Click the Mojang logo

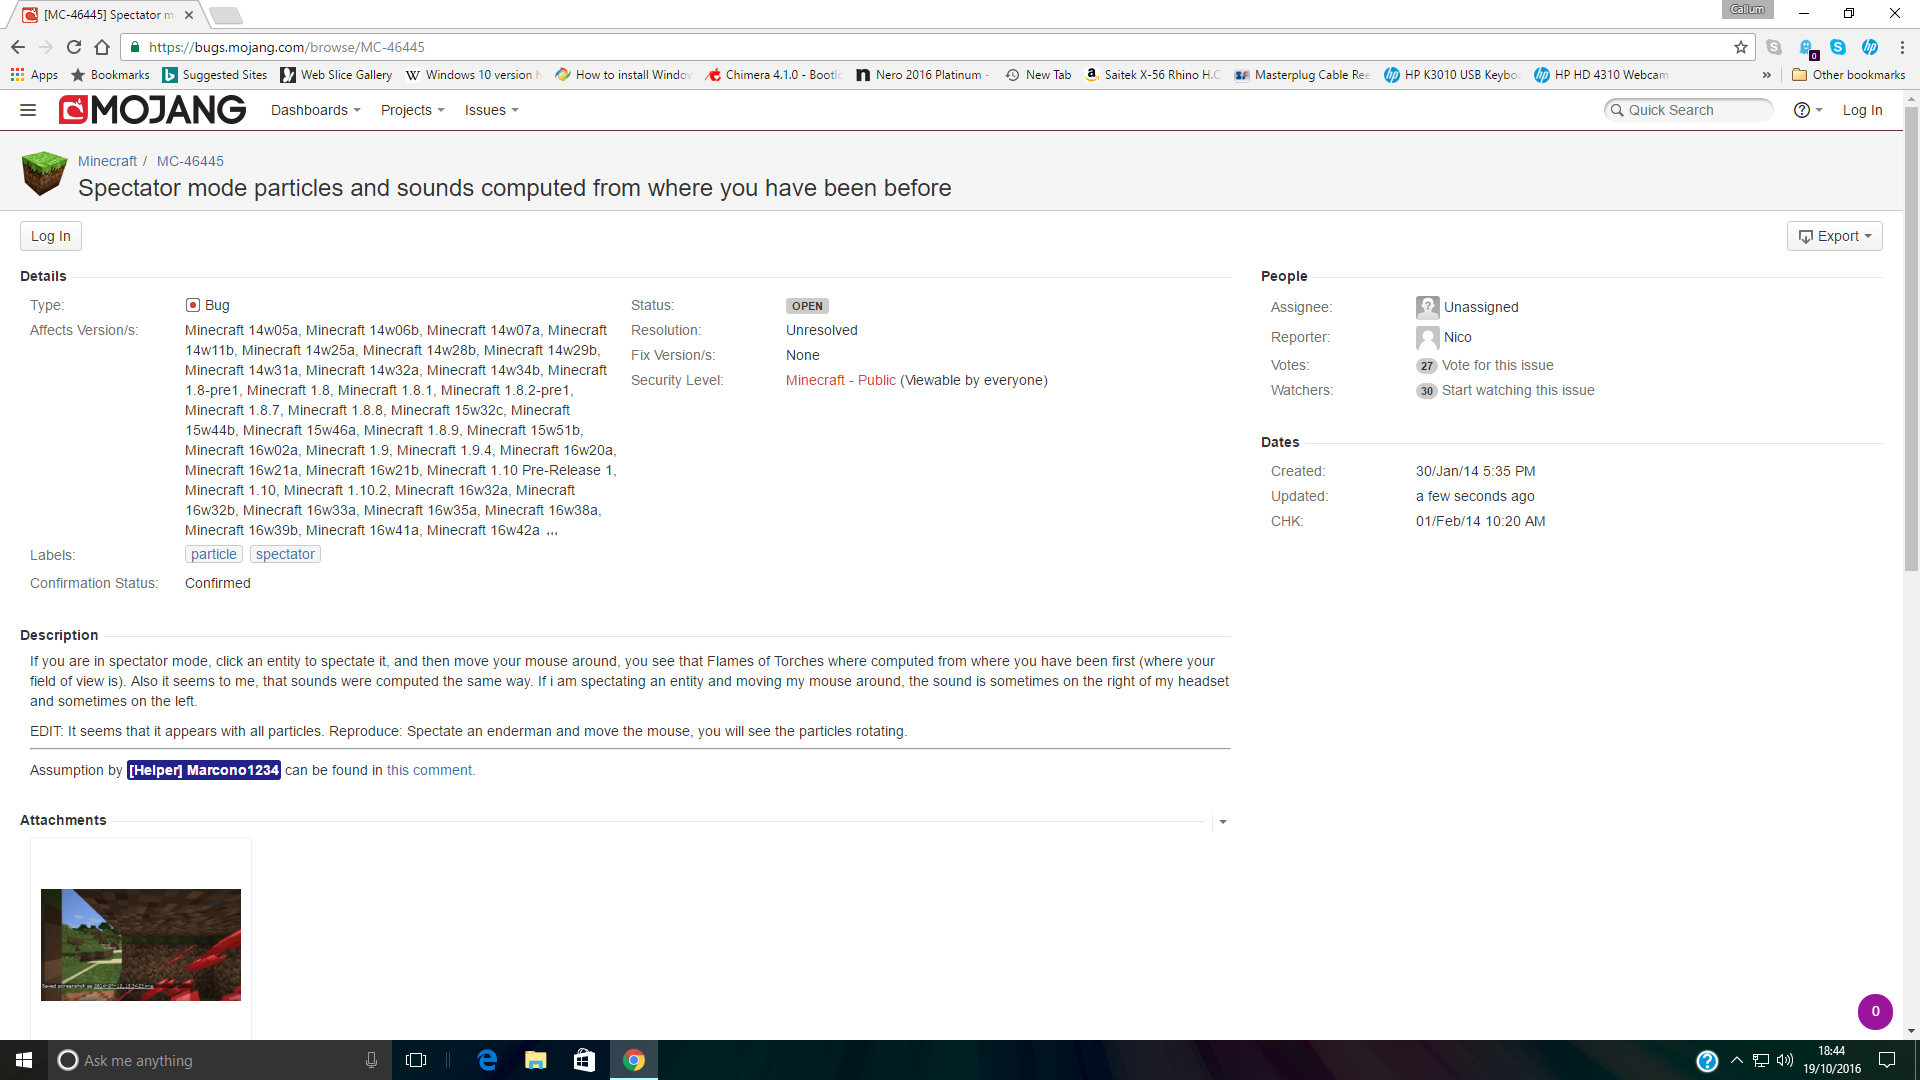(152, 110)
